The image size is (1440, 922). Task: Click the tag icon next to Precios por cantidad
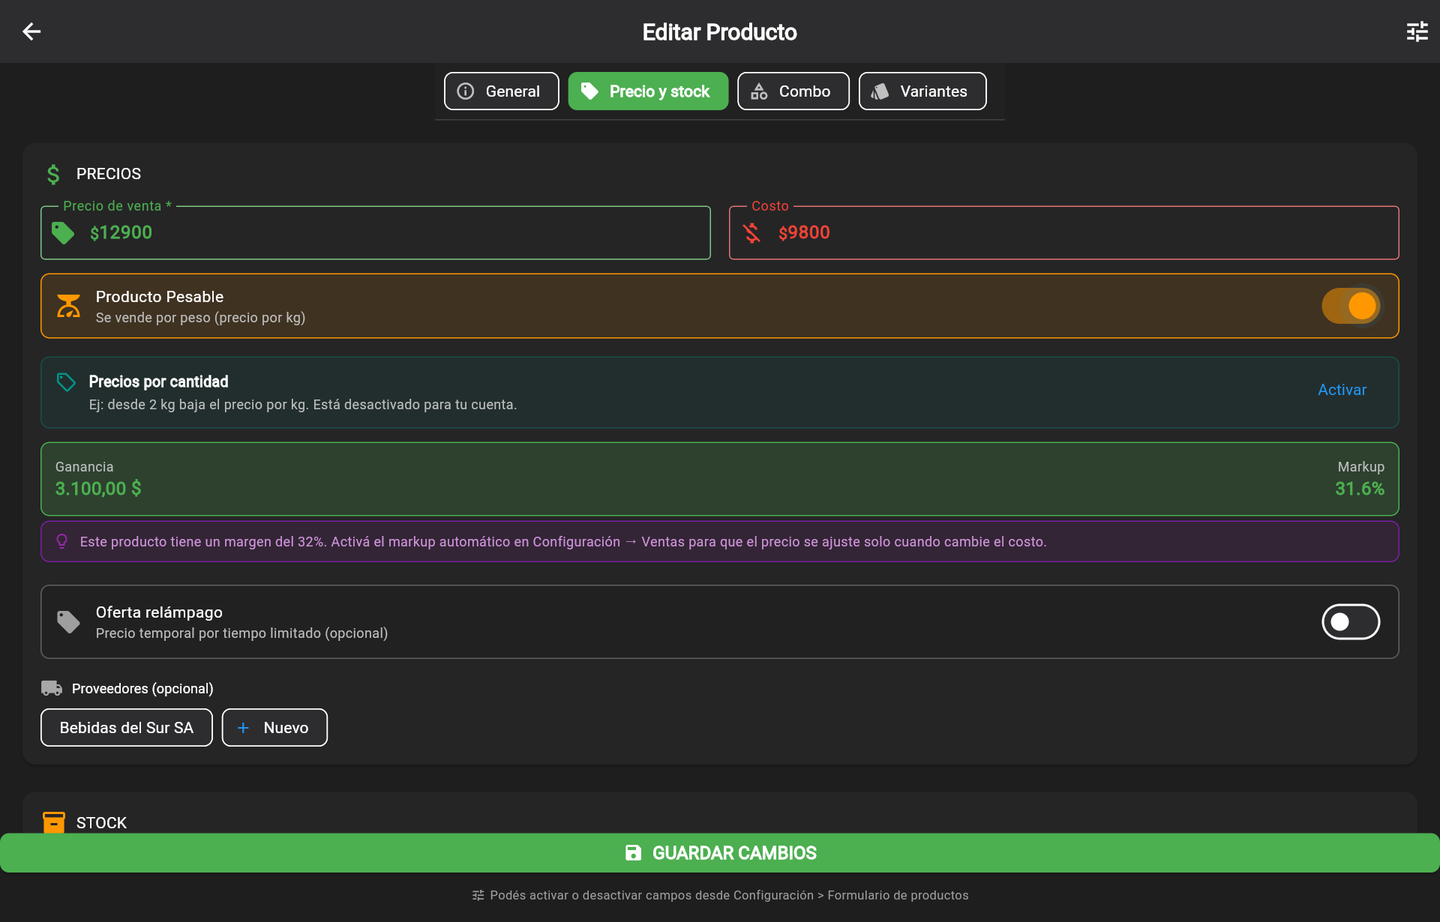pos(66,382)
